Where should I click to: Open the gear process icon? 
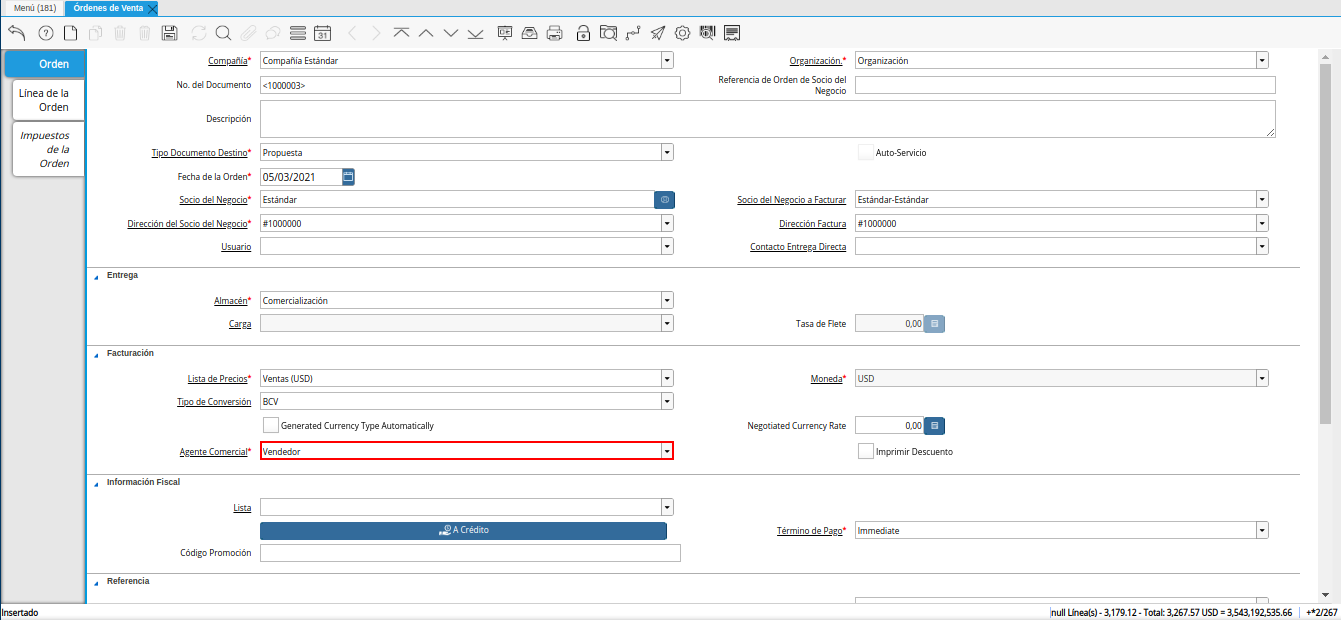pos(682,33)
